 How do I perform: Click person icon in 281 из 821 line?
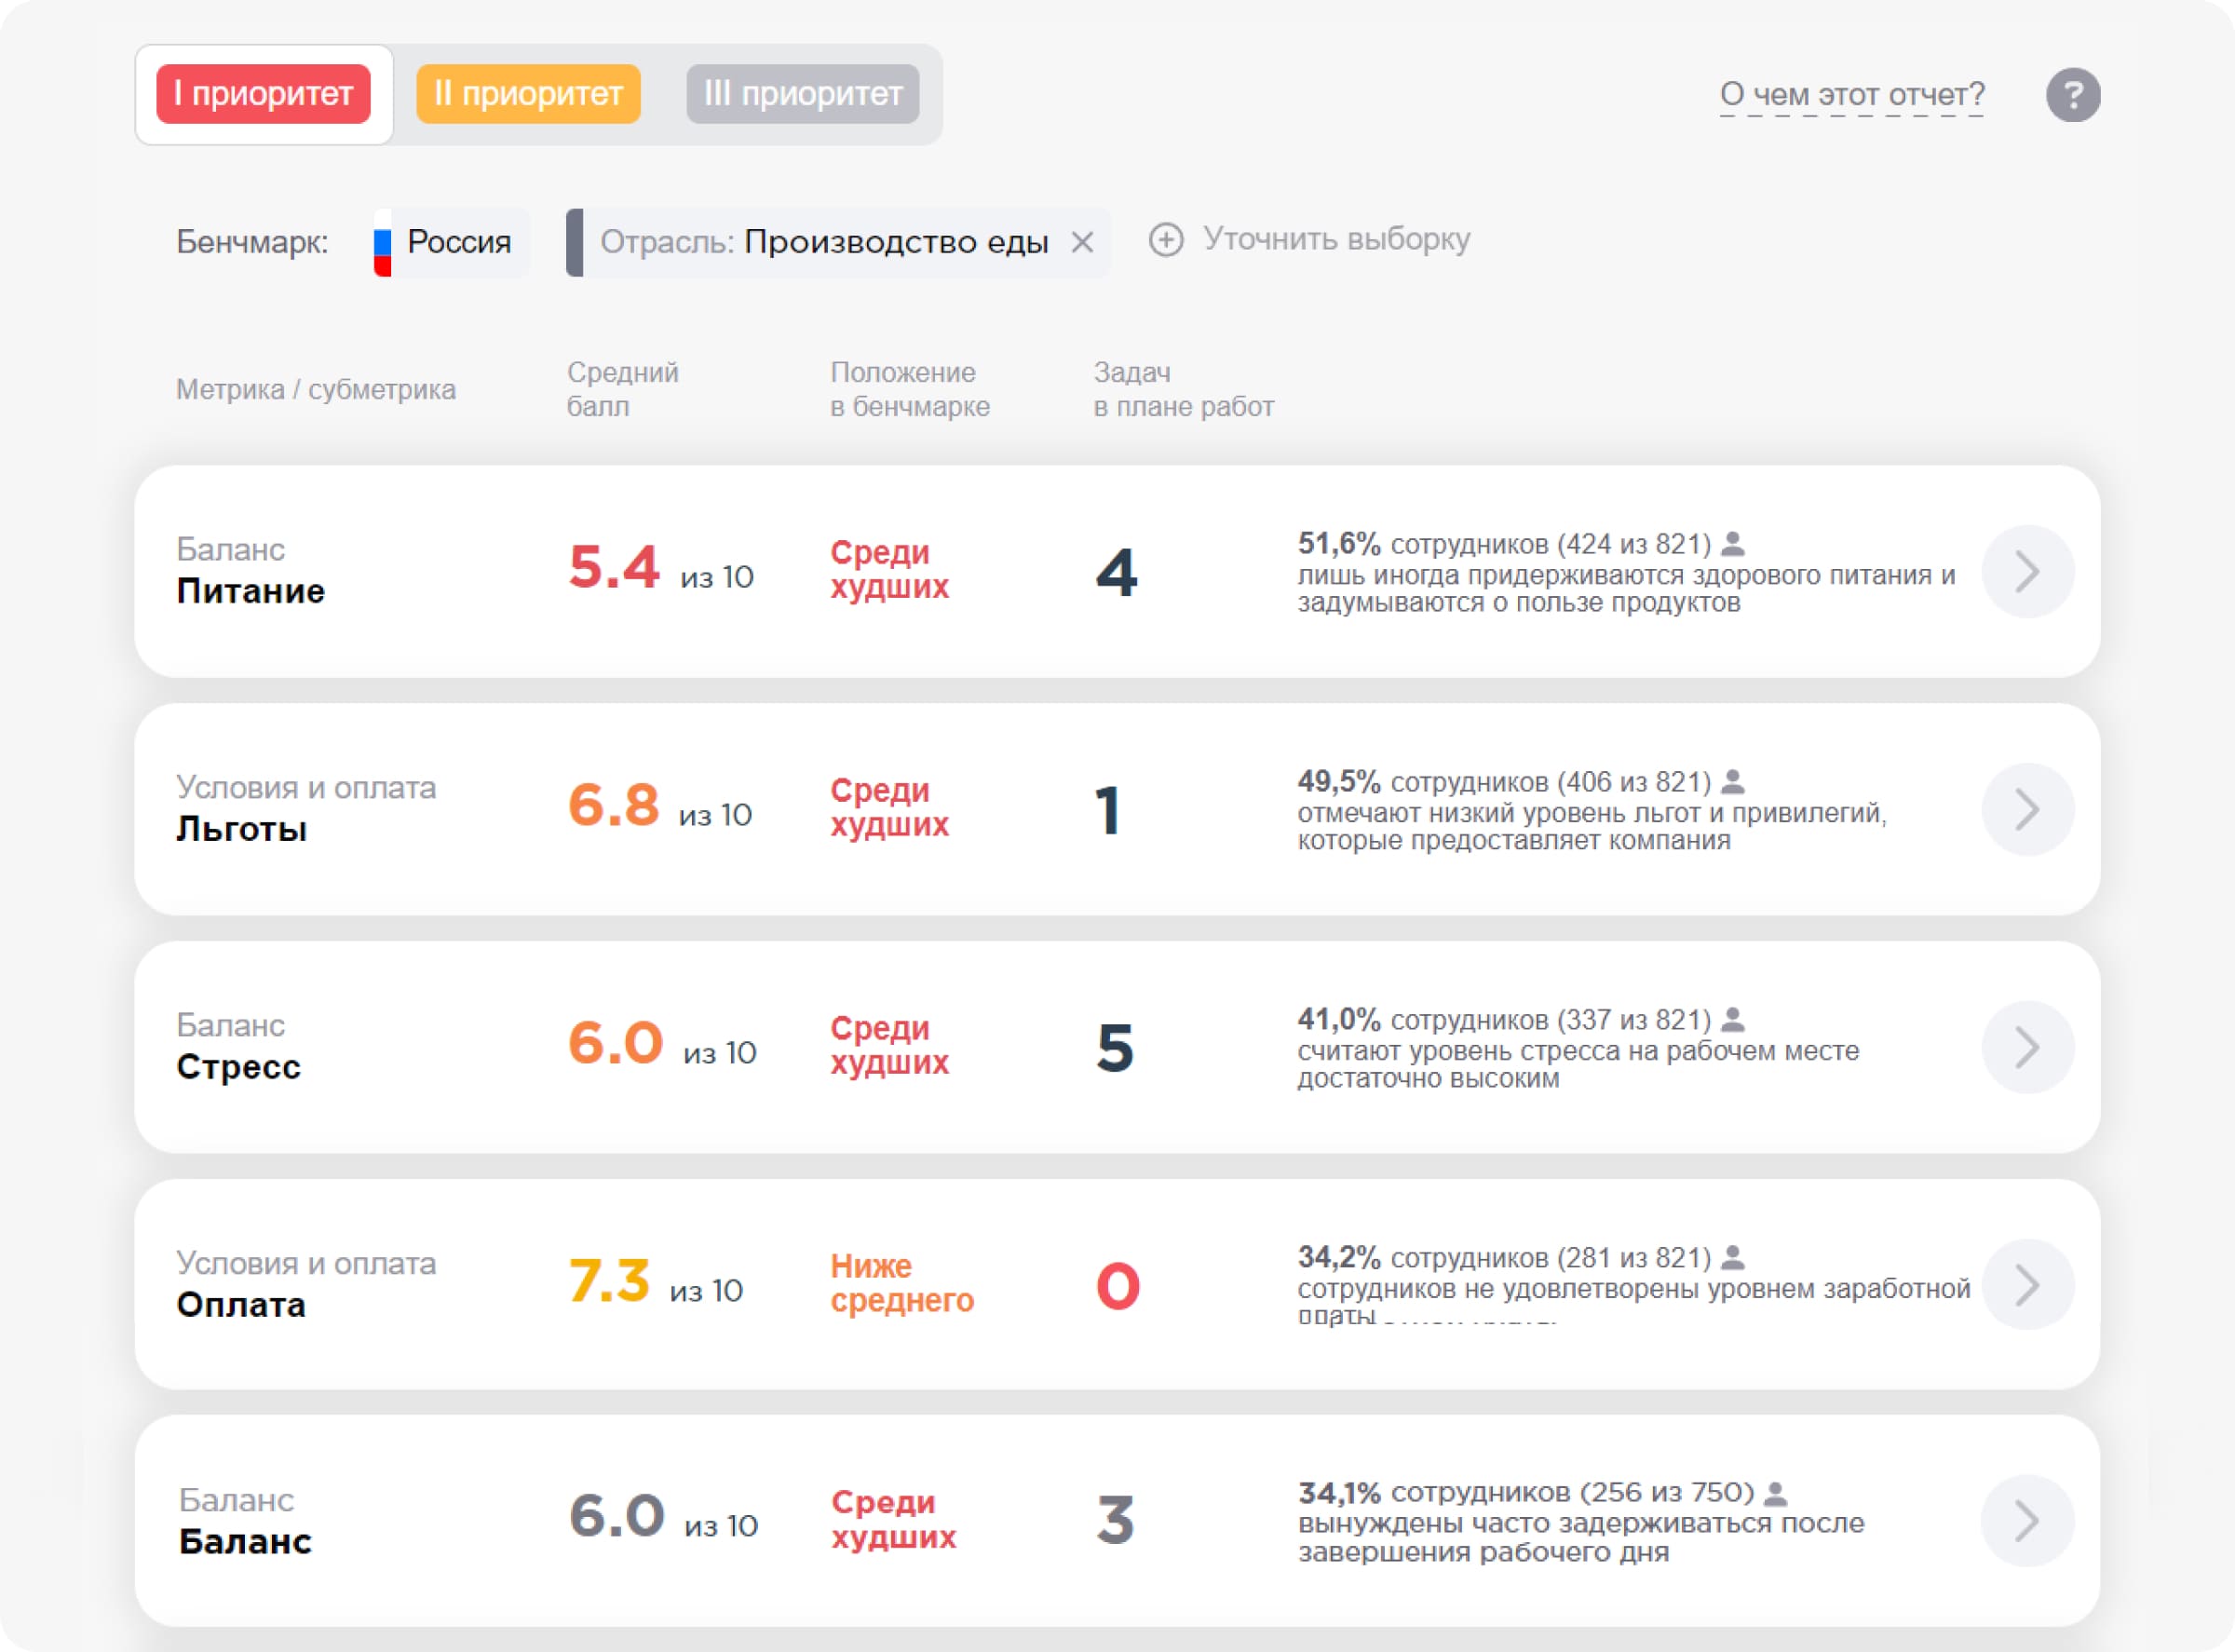(1734, 1257)
